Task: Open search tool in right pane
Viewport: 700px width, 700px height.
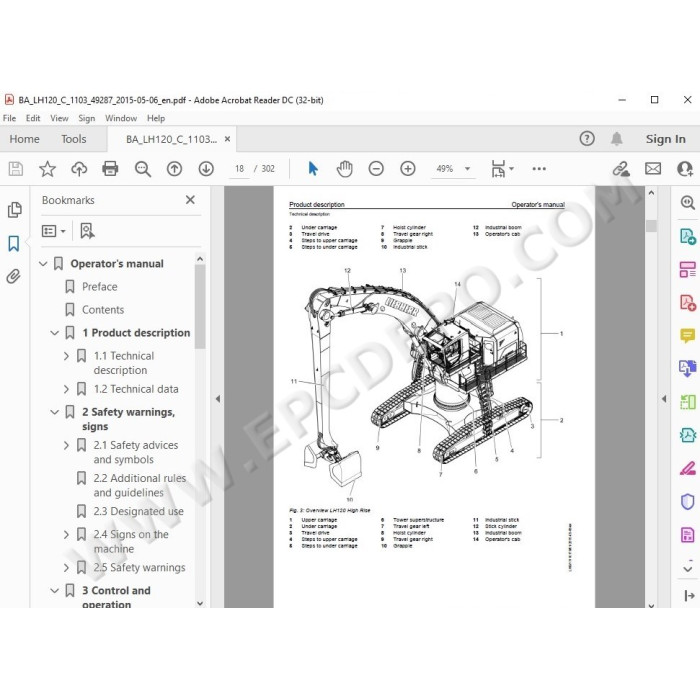Action: tap(688, 203)
